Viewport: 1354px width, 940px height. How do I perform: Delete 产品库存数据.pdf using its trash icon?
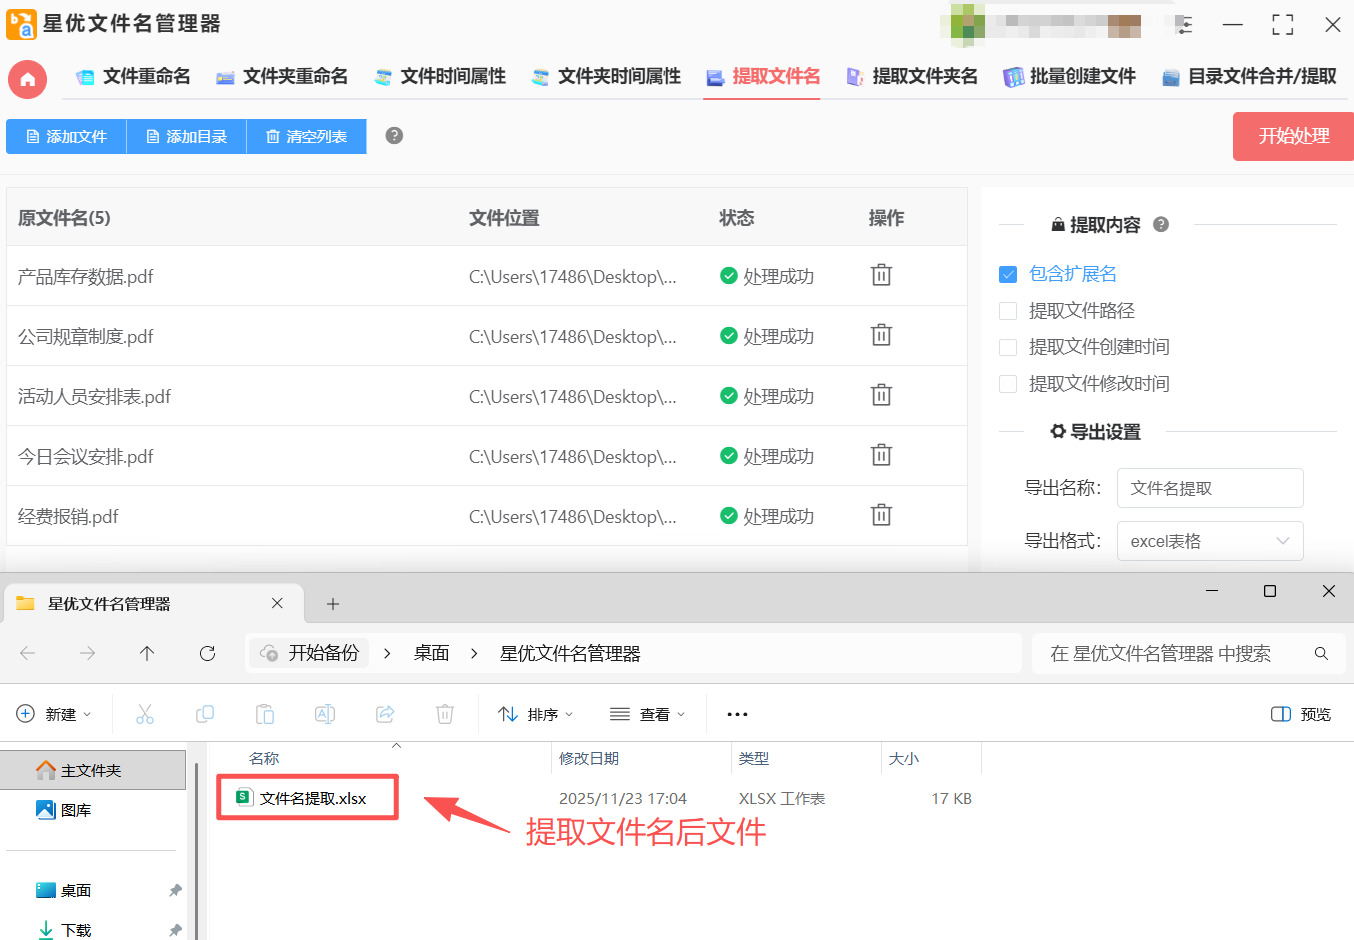[x=880, y=275]
